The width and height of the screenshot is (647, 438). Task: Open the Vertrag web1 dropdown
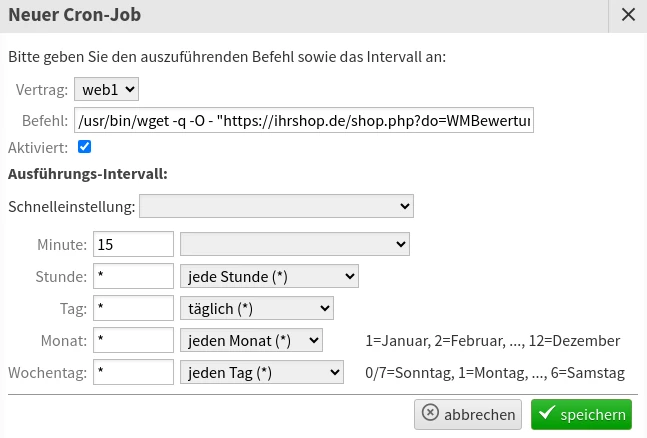[x=106, y=89]
